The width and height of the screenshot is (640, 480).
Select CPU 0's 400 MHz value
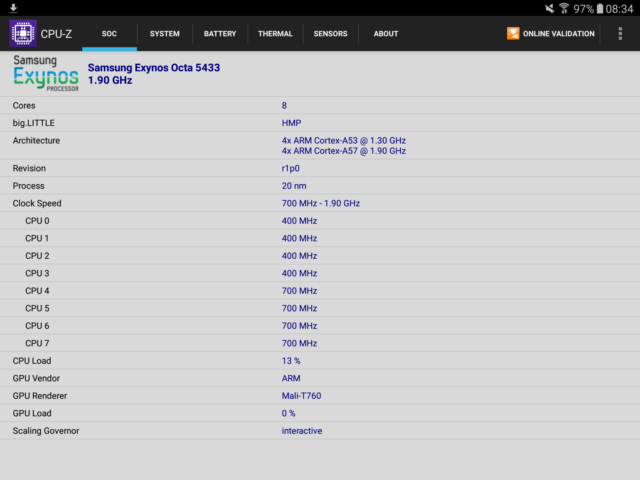[x=299, y=221]
